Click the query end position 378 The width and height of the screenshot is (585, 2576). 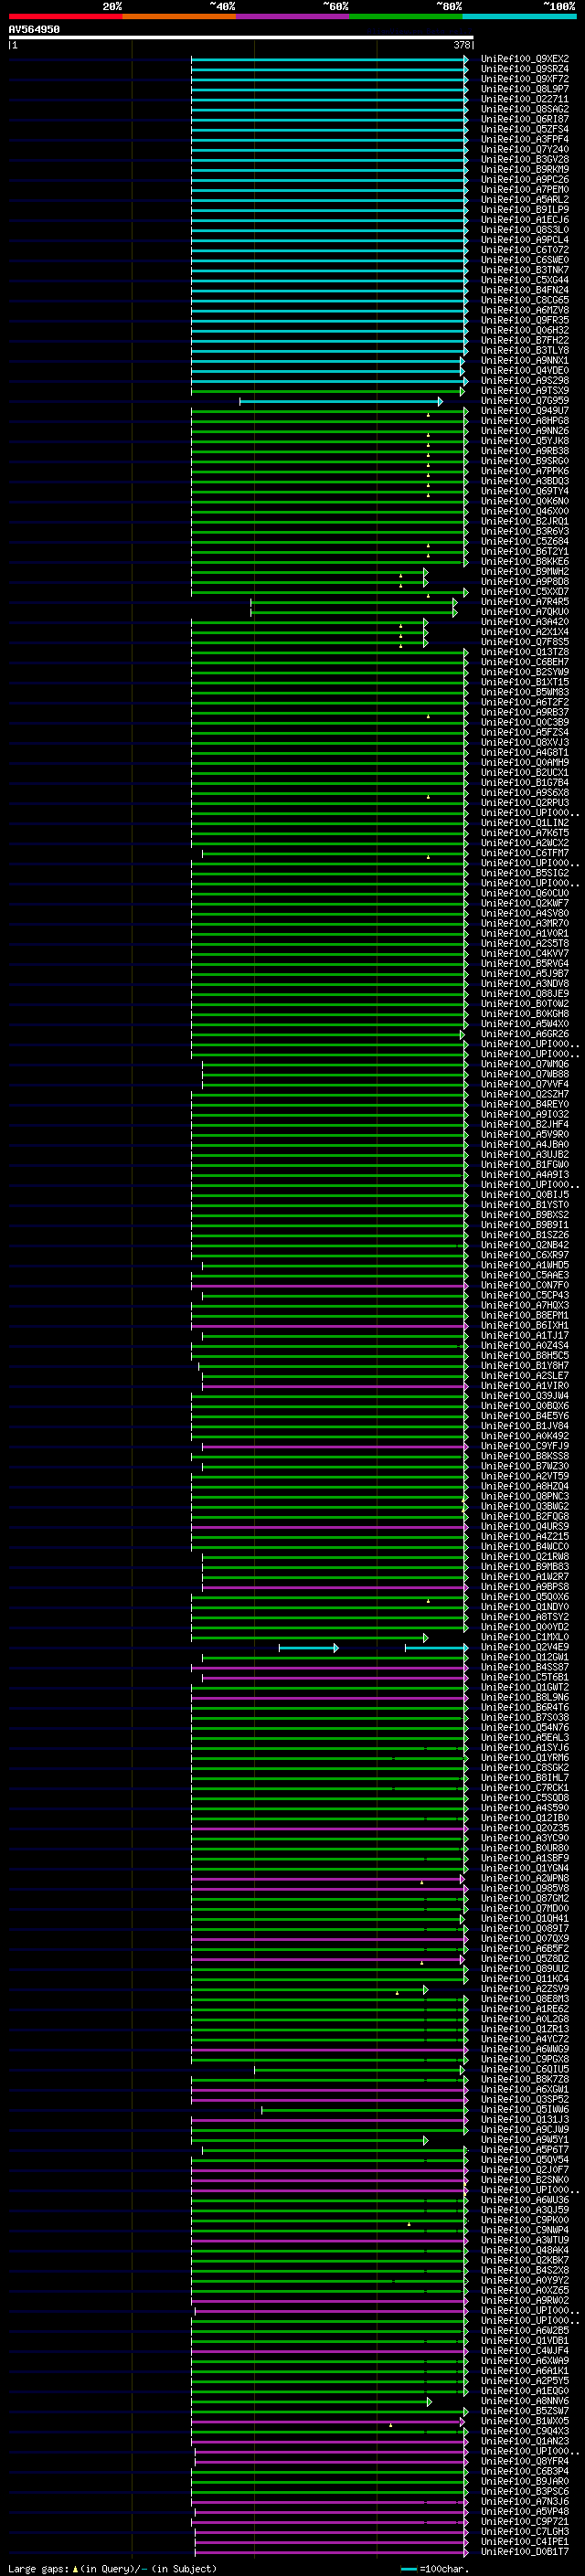(462, 45)
